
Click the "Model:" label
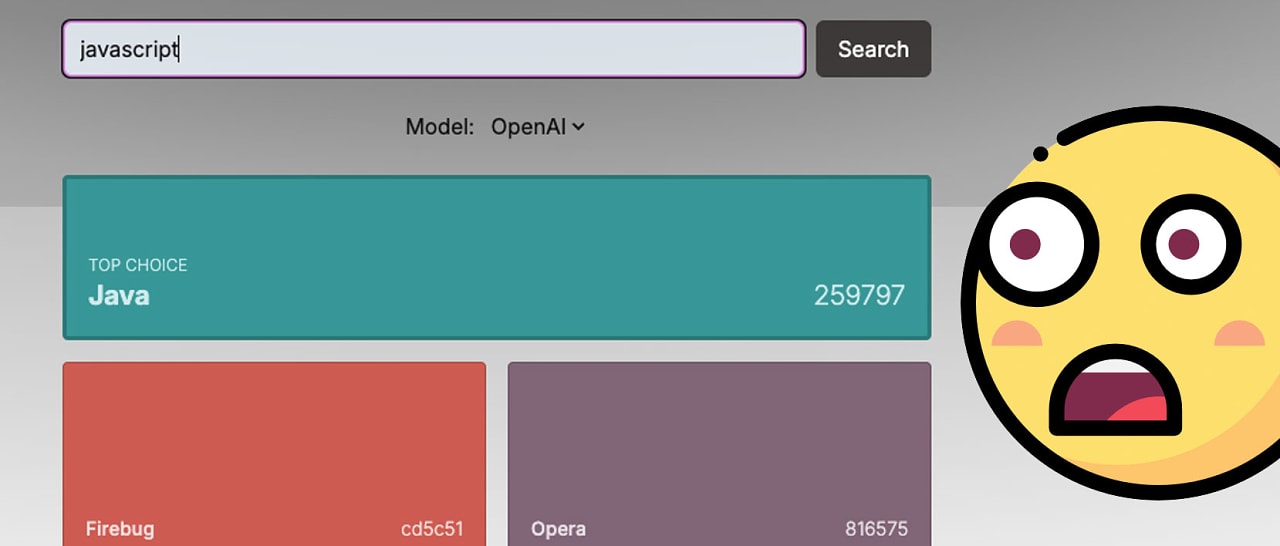point(440,127)
